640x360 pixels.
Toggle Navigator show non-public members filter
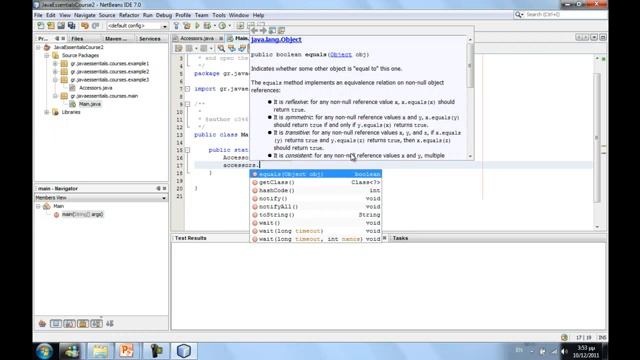coord(83,324)
